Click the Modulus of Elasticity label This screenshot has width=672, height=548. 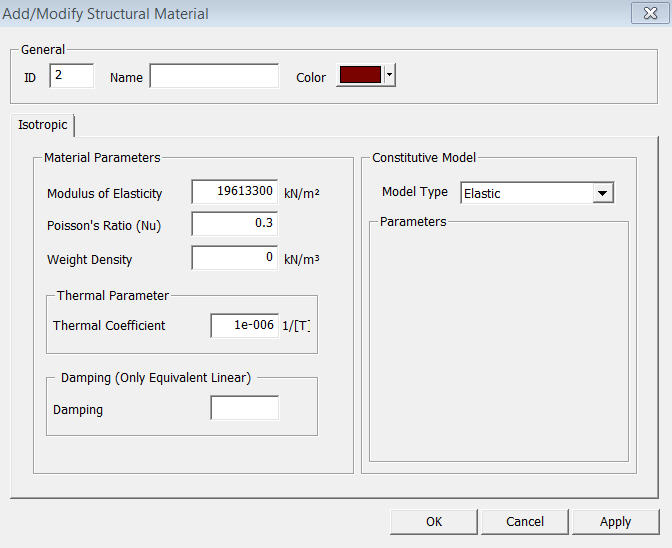click(104, 193)
